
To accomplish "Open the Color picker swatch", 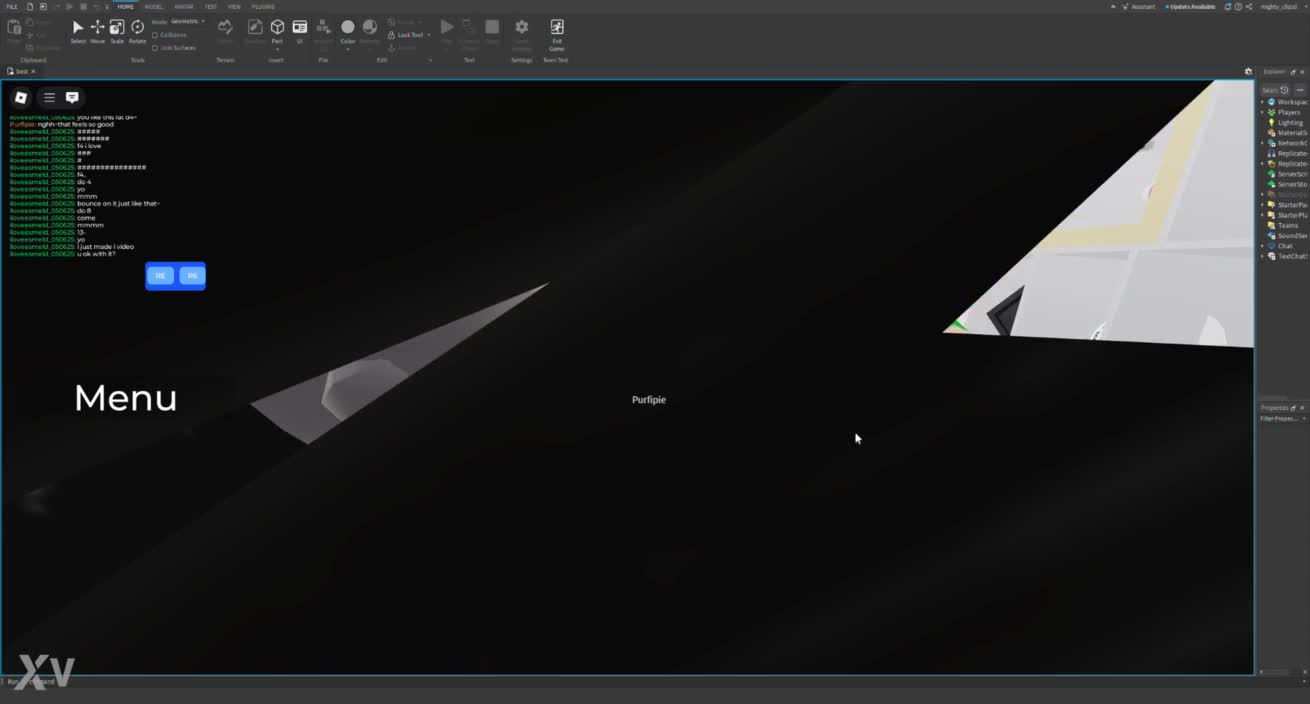I will (x=347, y=28).
